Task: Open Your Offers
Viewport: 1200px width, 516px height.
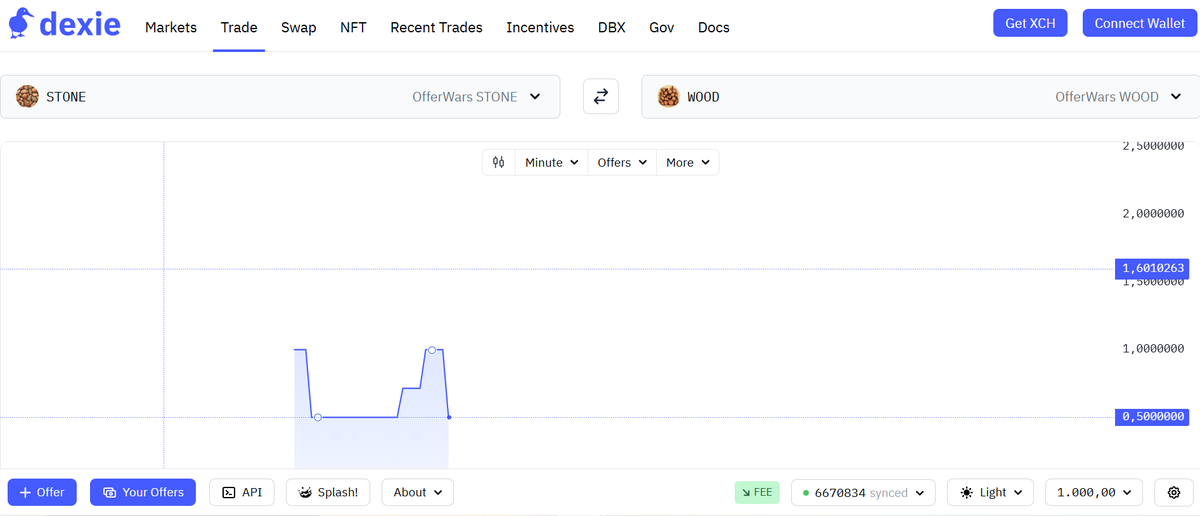Action: click(x=143, y=492)
